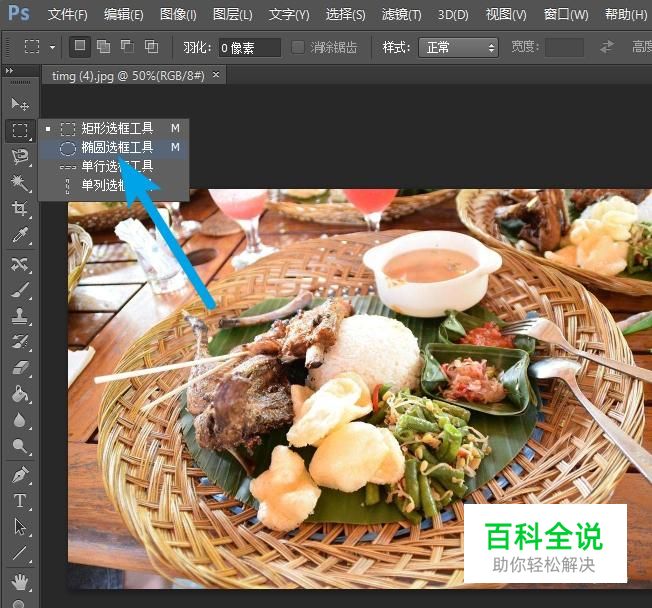Select the Dodge tool

click(20, 446)
